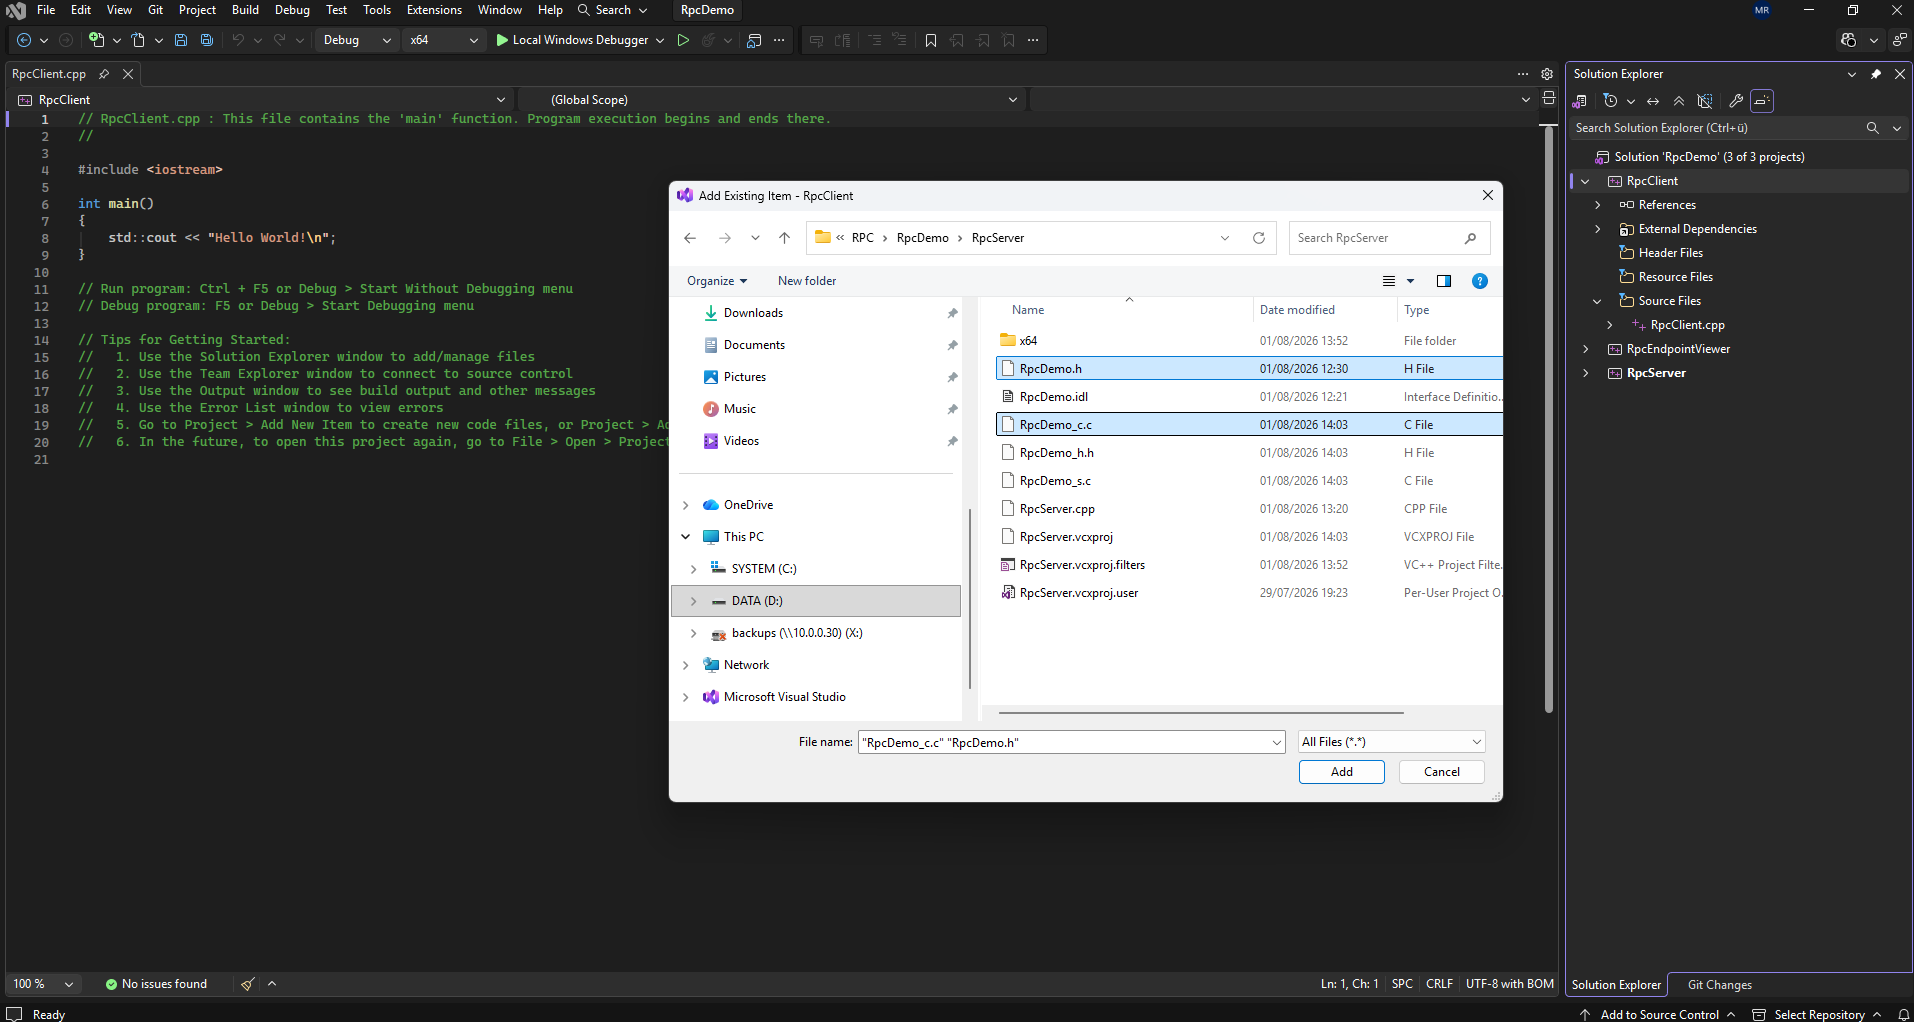Toggle Show All Files in Solution Explorer

1705,101
